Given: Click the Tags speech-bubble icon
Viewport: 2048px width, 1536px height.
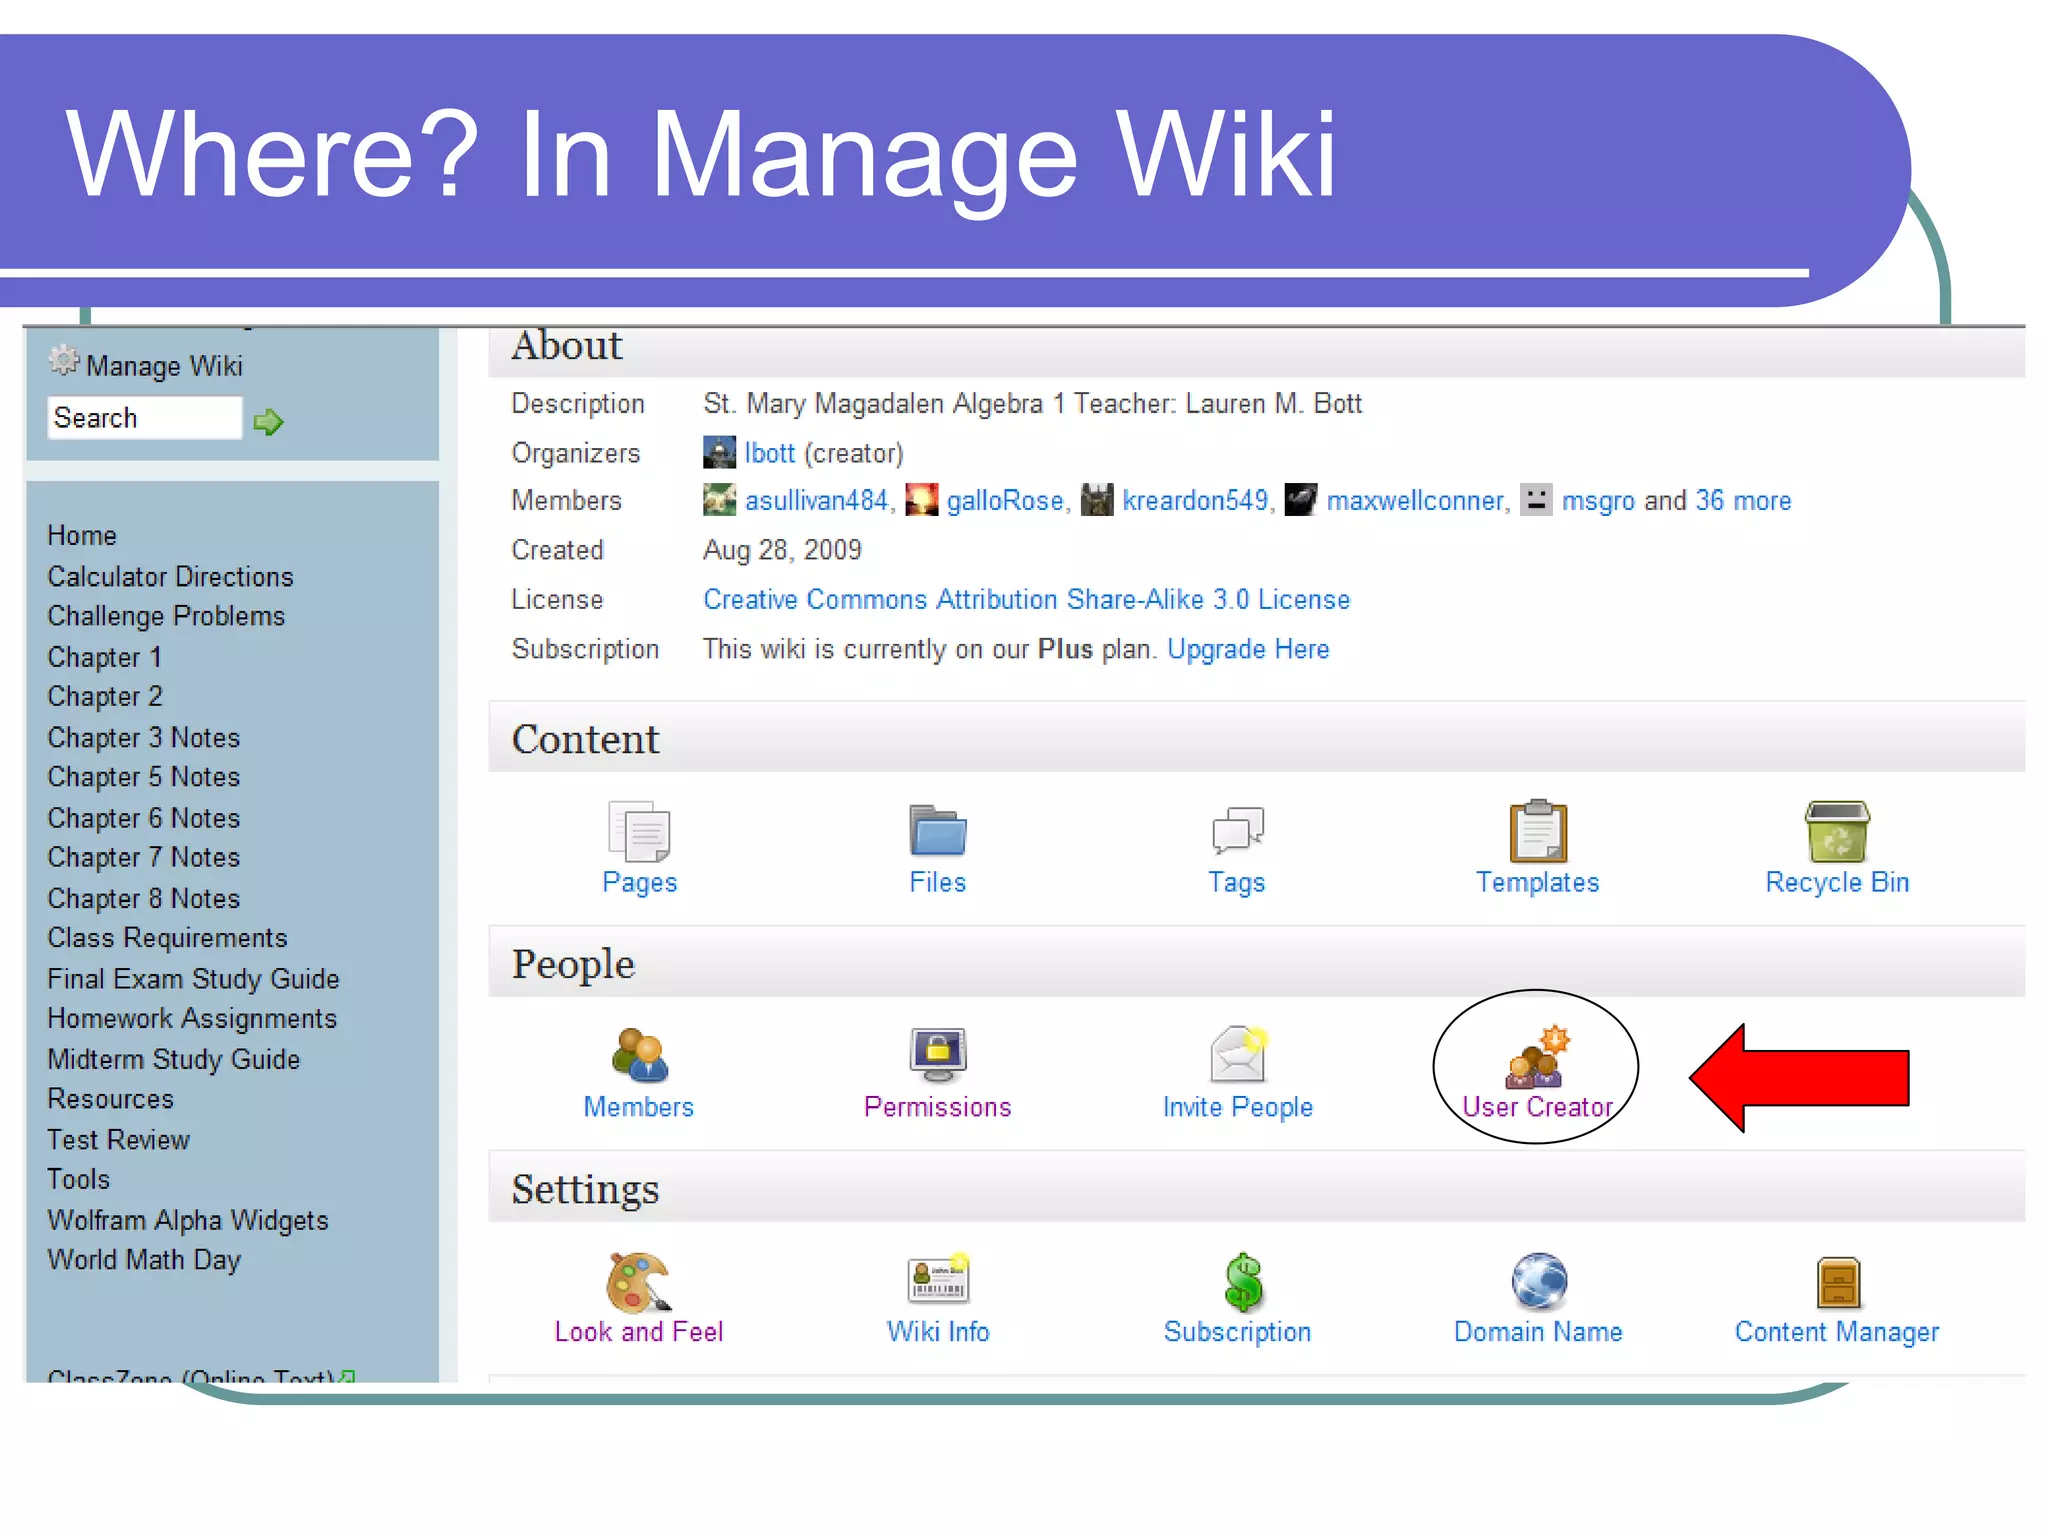Looking at the screenshot, I should pos(1237,830).
